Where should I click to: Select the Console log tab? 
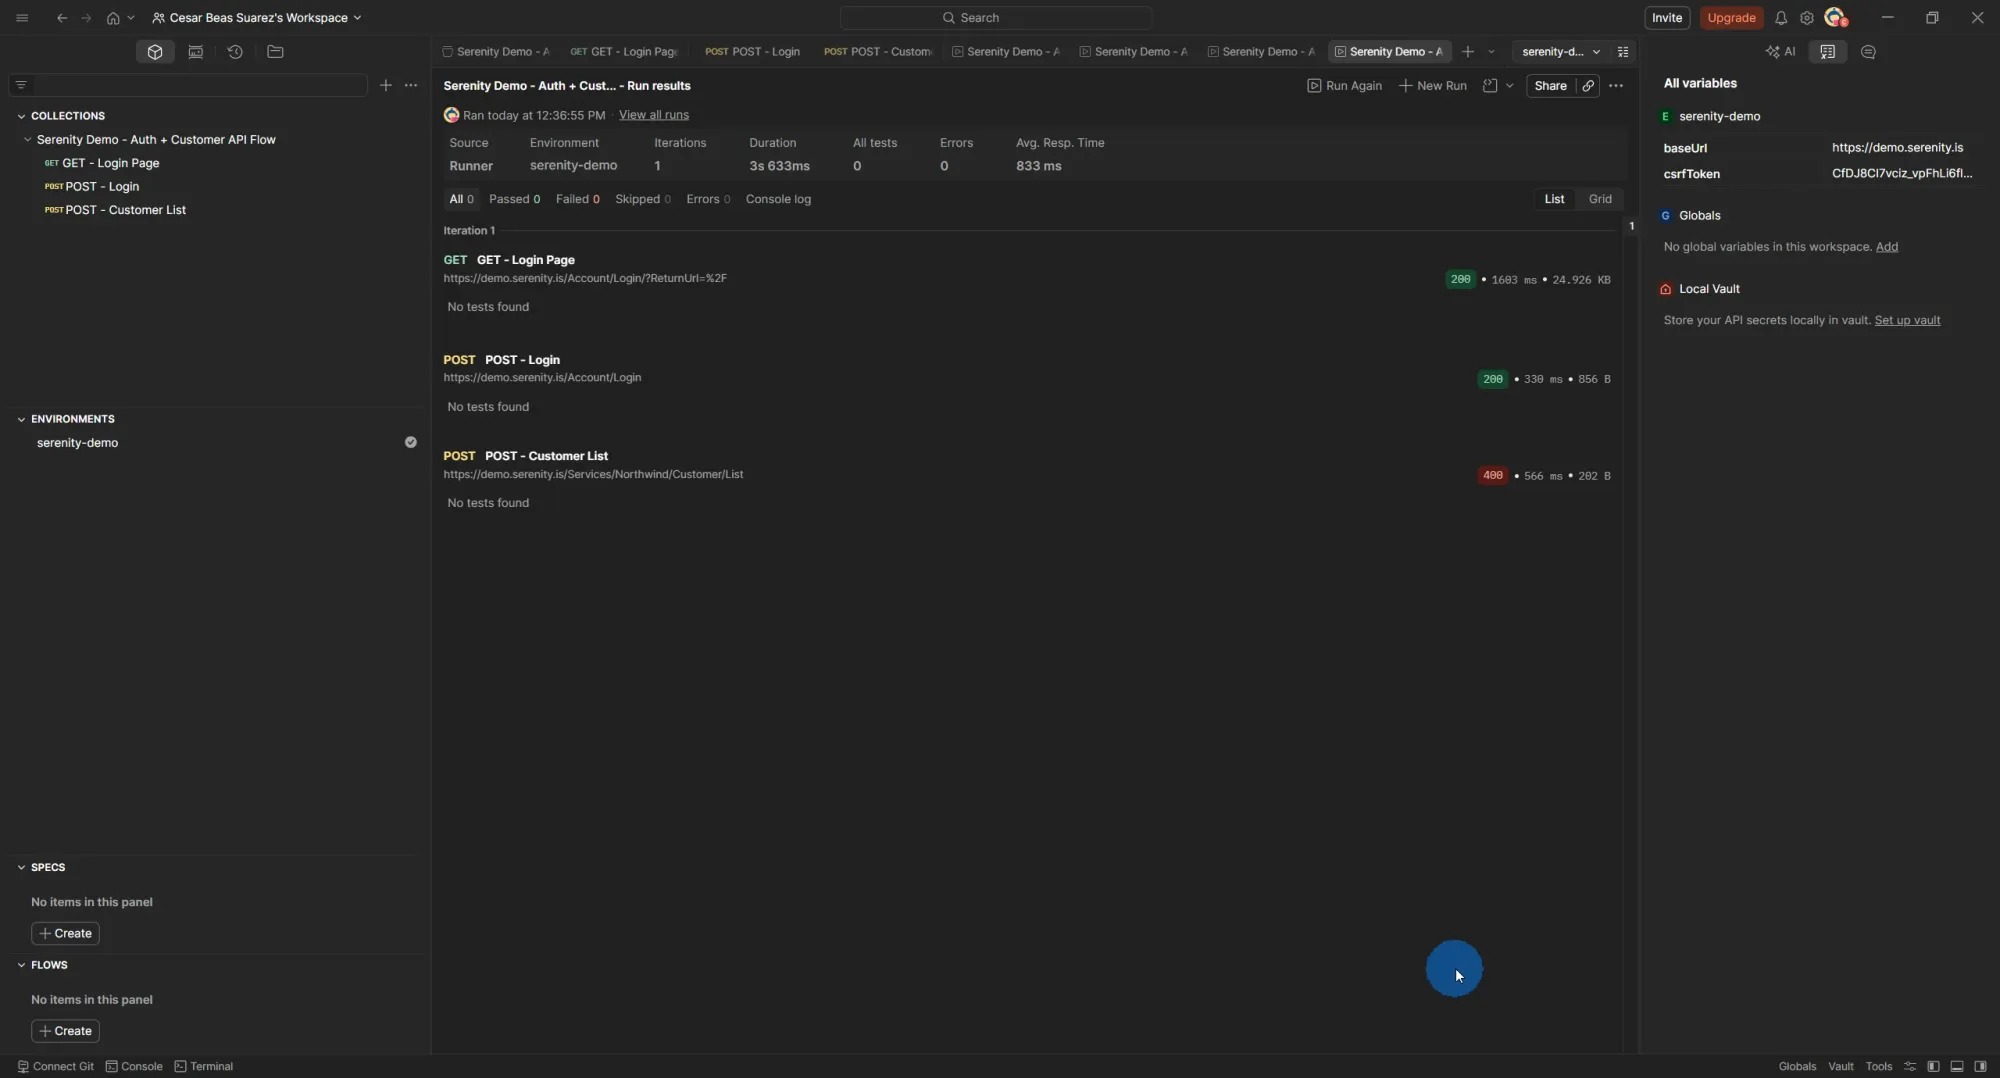pyautogui.click(x=779, y=199)
